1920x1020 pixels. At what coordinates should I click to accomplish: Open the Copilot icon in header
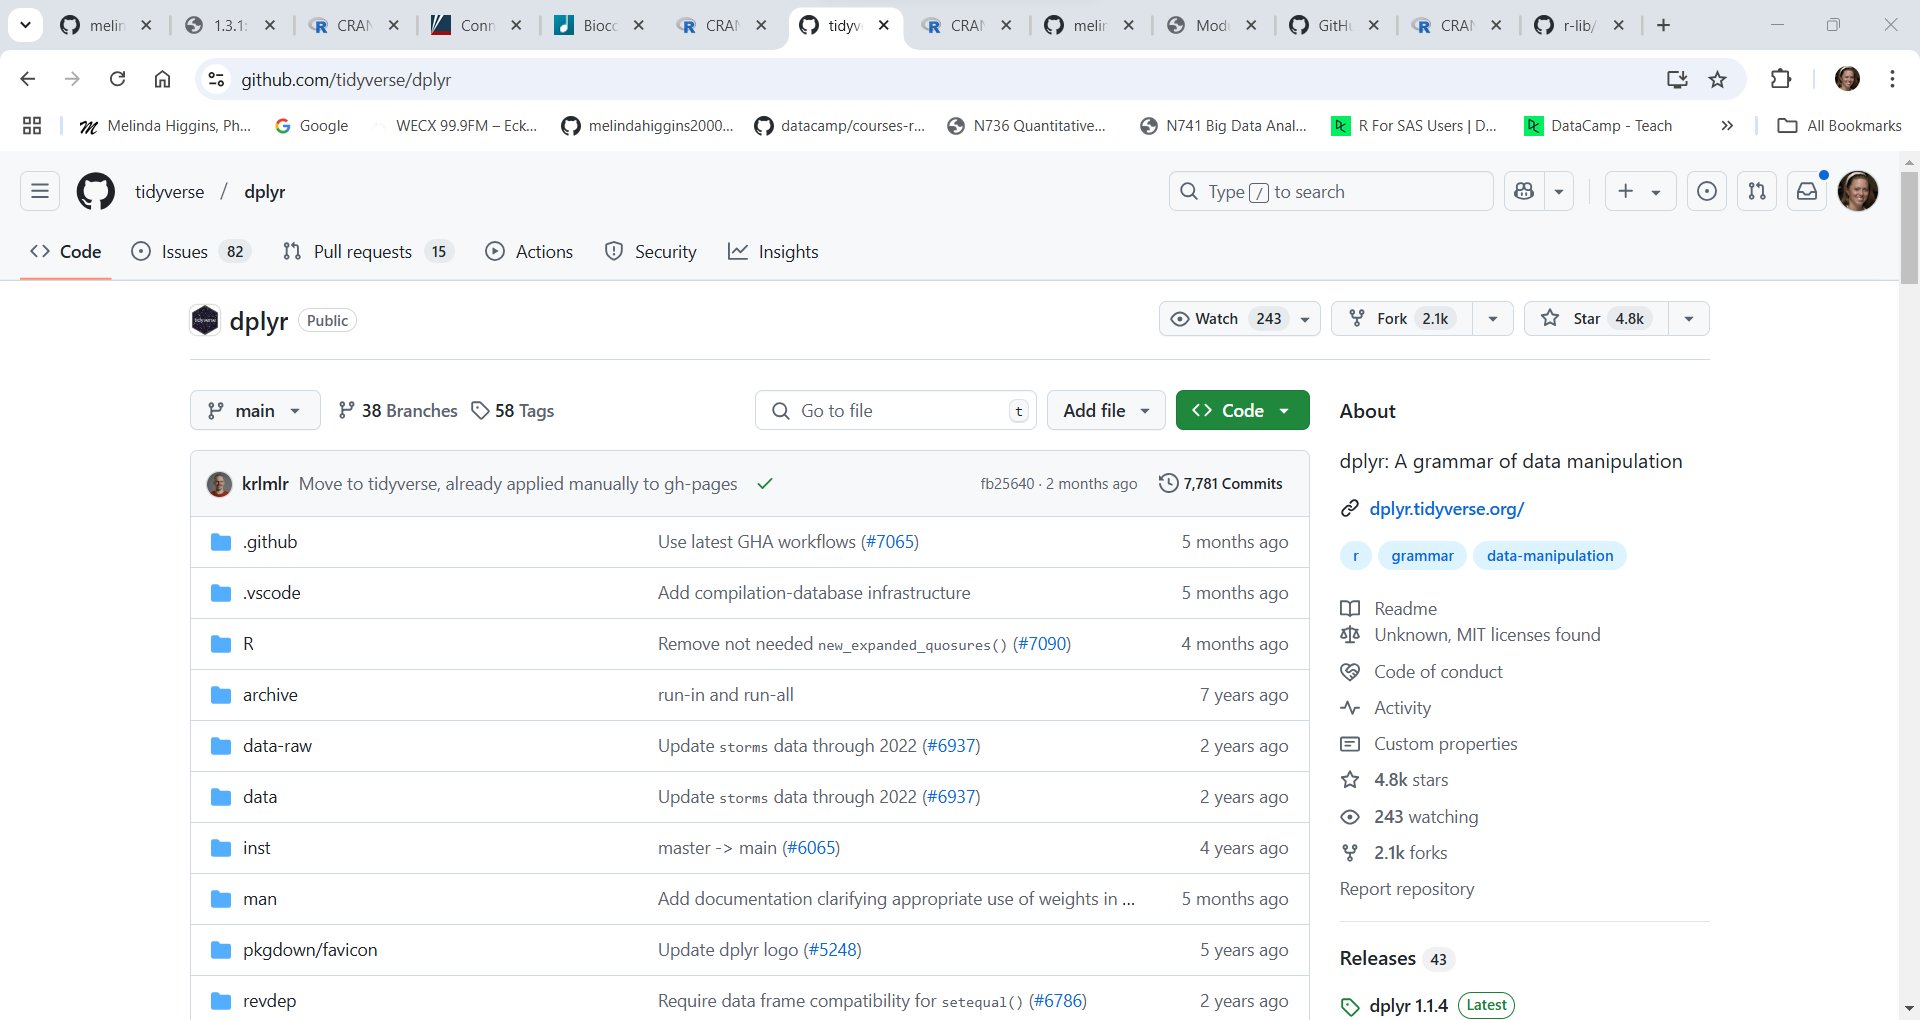(x=1524, y=191)
